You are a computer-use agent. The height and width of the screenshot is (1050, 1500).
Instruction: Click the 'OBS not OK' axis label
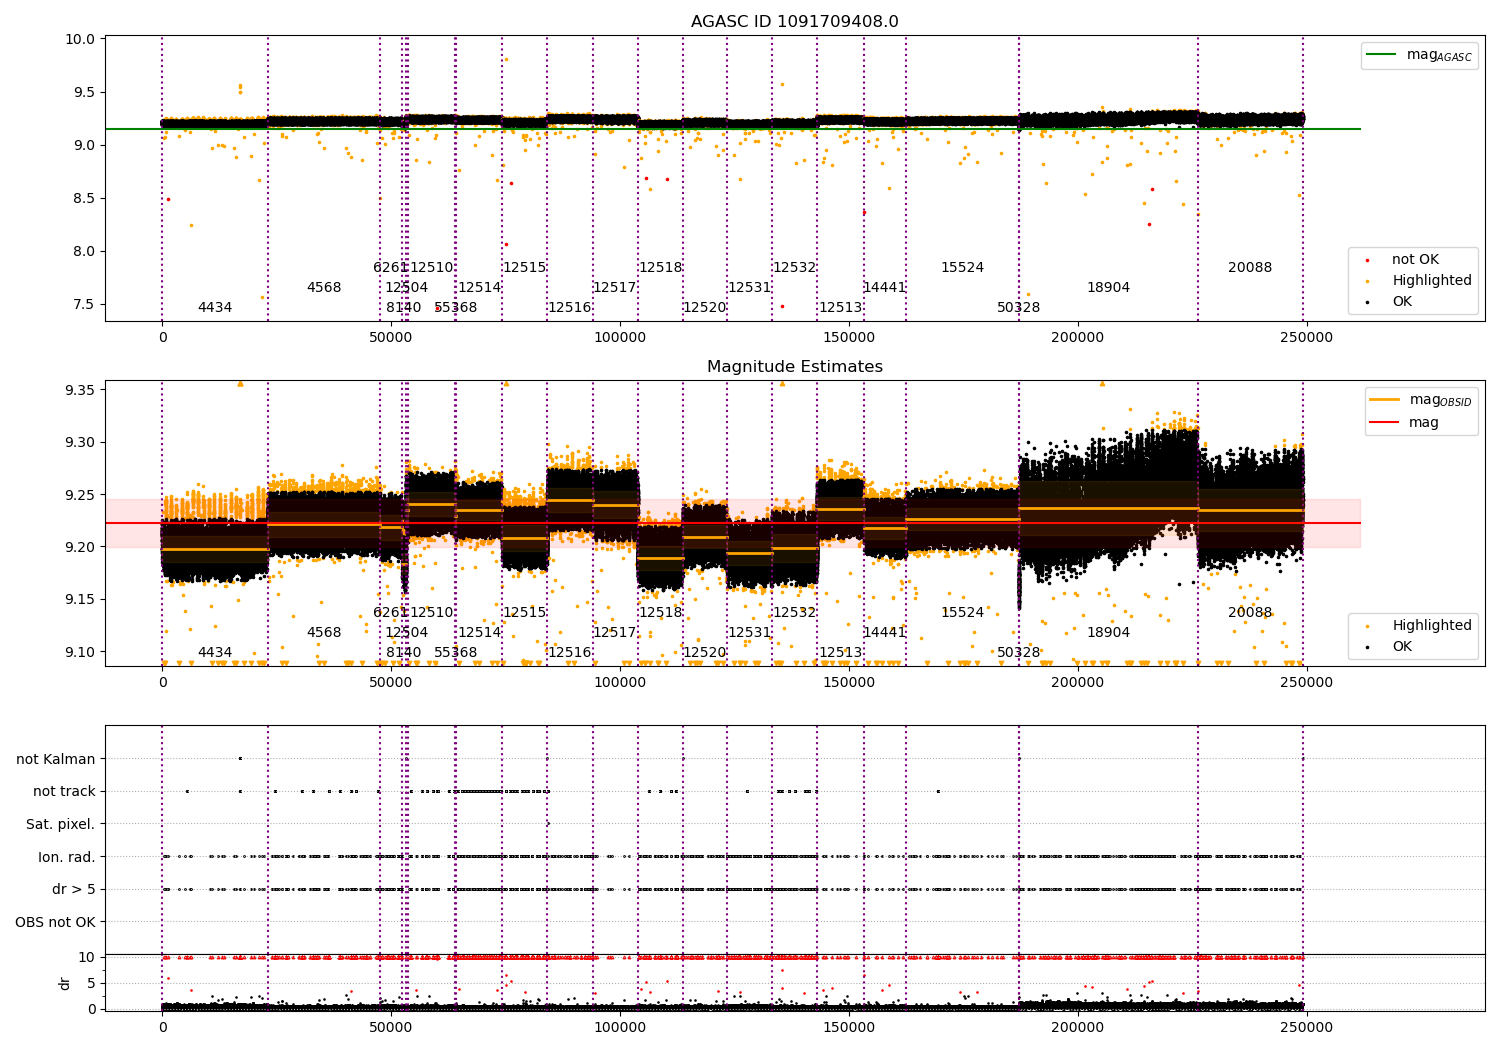[x=56, y=922]
